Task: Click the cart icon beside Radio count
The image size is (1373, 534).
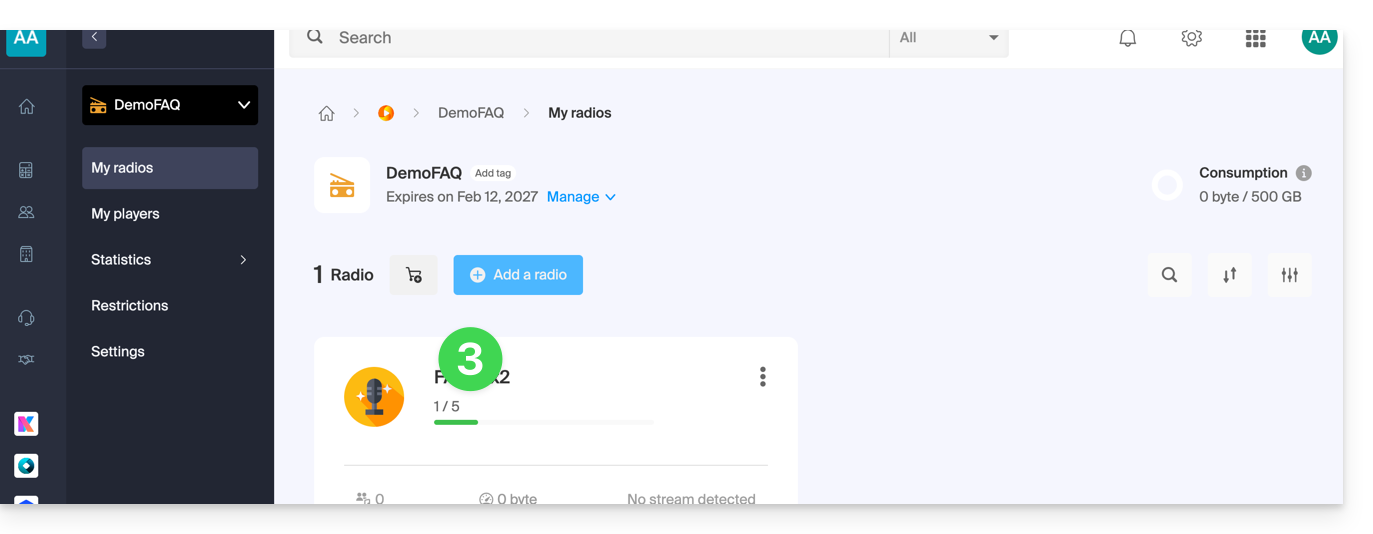Action: [x=413, y=275]
